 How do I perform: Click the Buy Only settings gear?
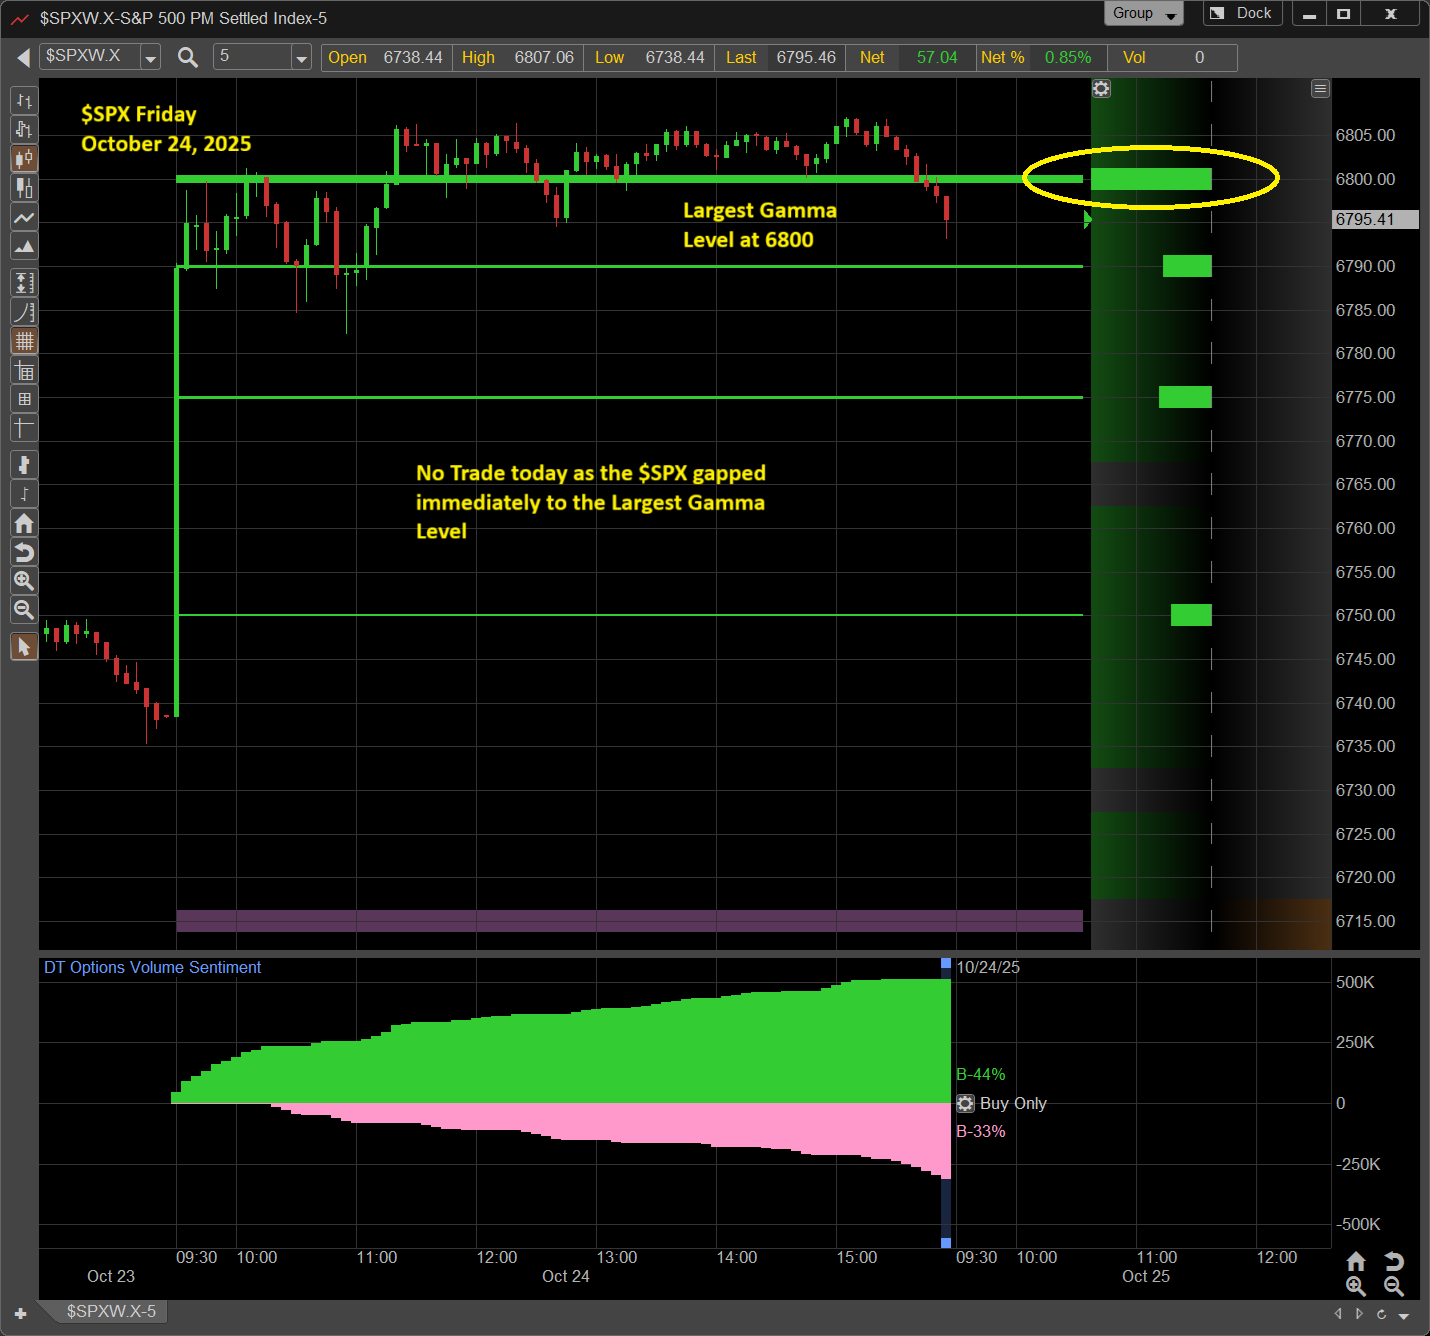pos(965,1103)
